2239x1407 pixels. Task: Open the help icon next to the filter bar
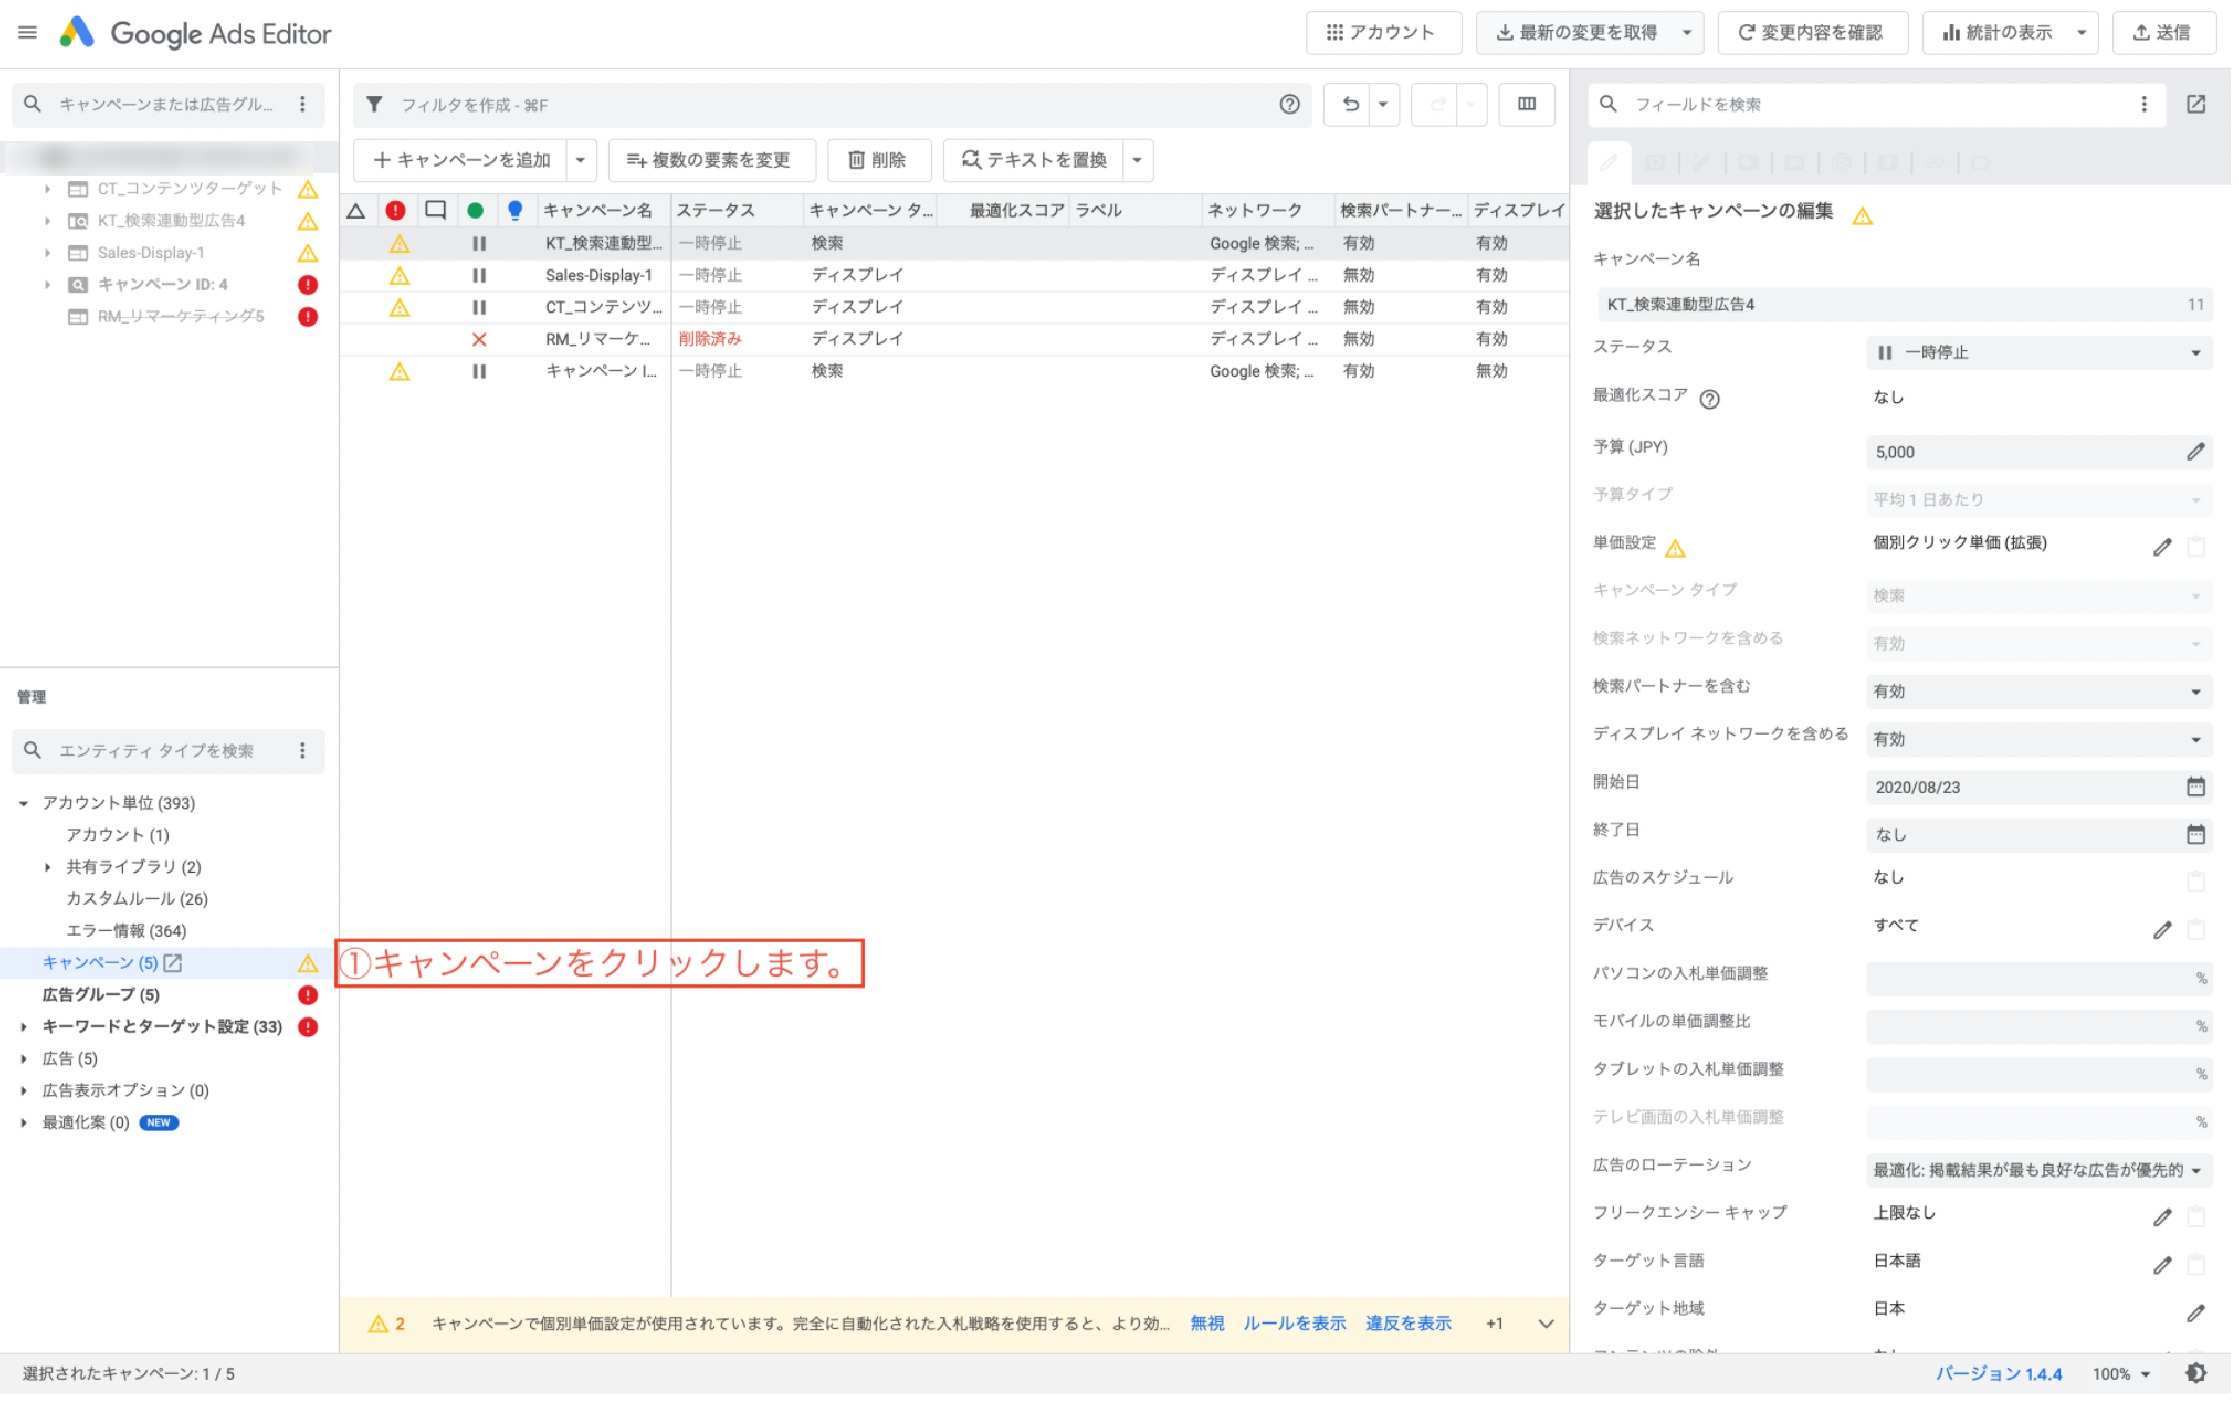[1291, 104]
